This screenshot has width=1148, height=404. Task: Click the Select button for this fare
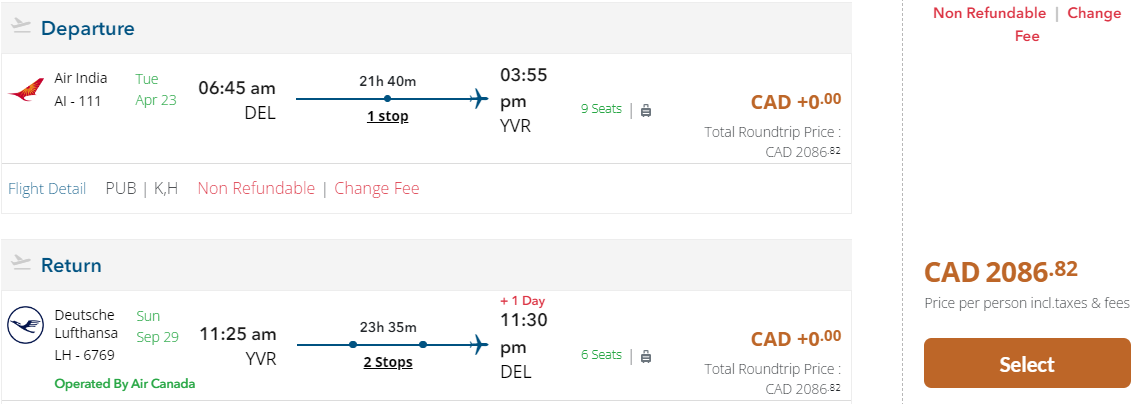click(x=1026, y=363)
